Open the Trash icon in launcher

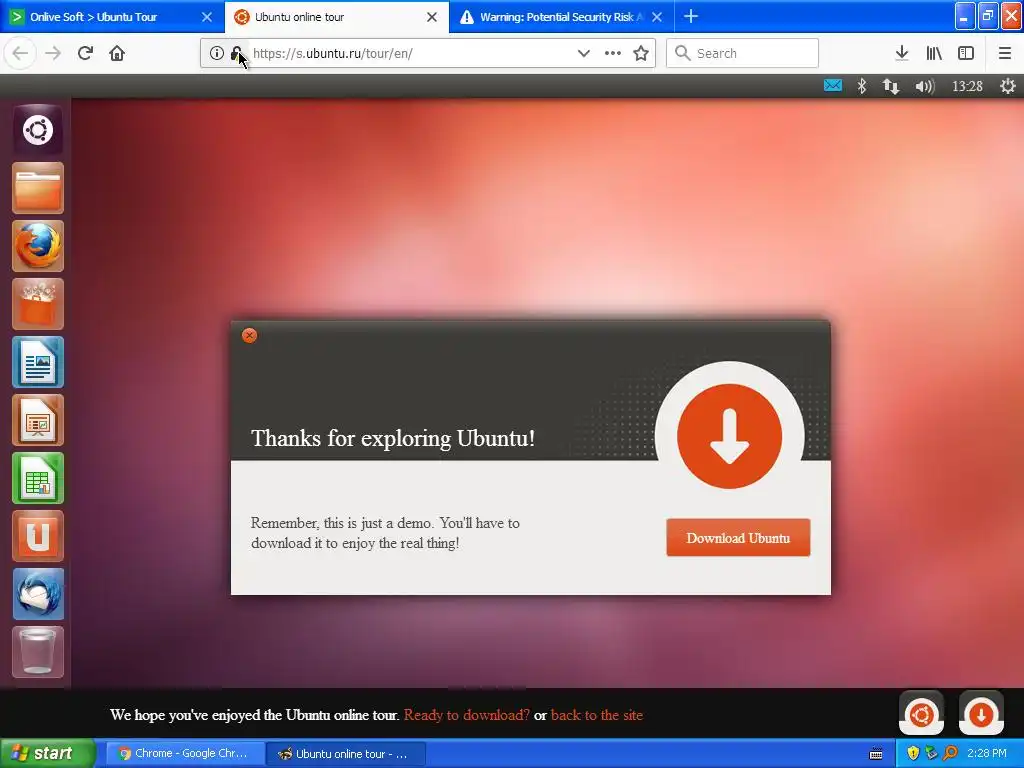click(x=38, y=652)
